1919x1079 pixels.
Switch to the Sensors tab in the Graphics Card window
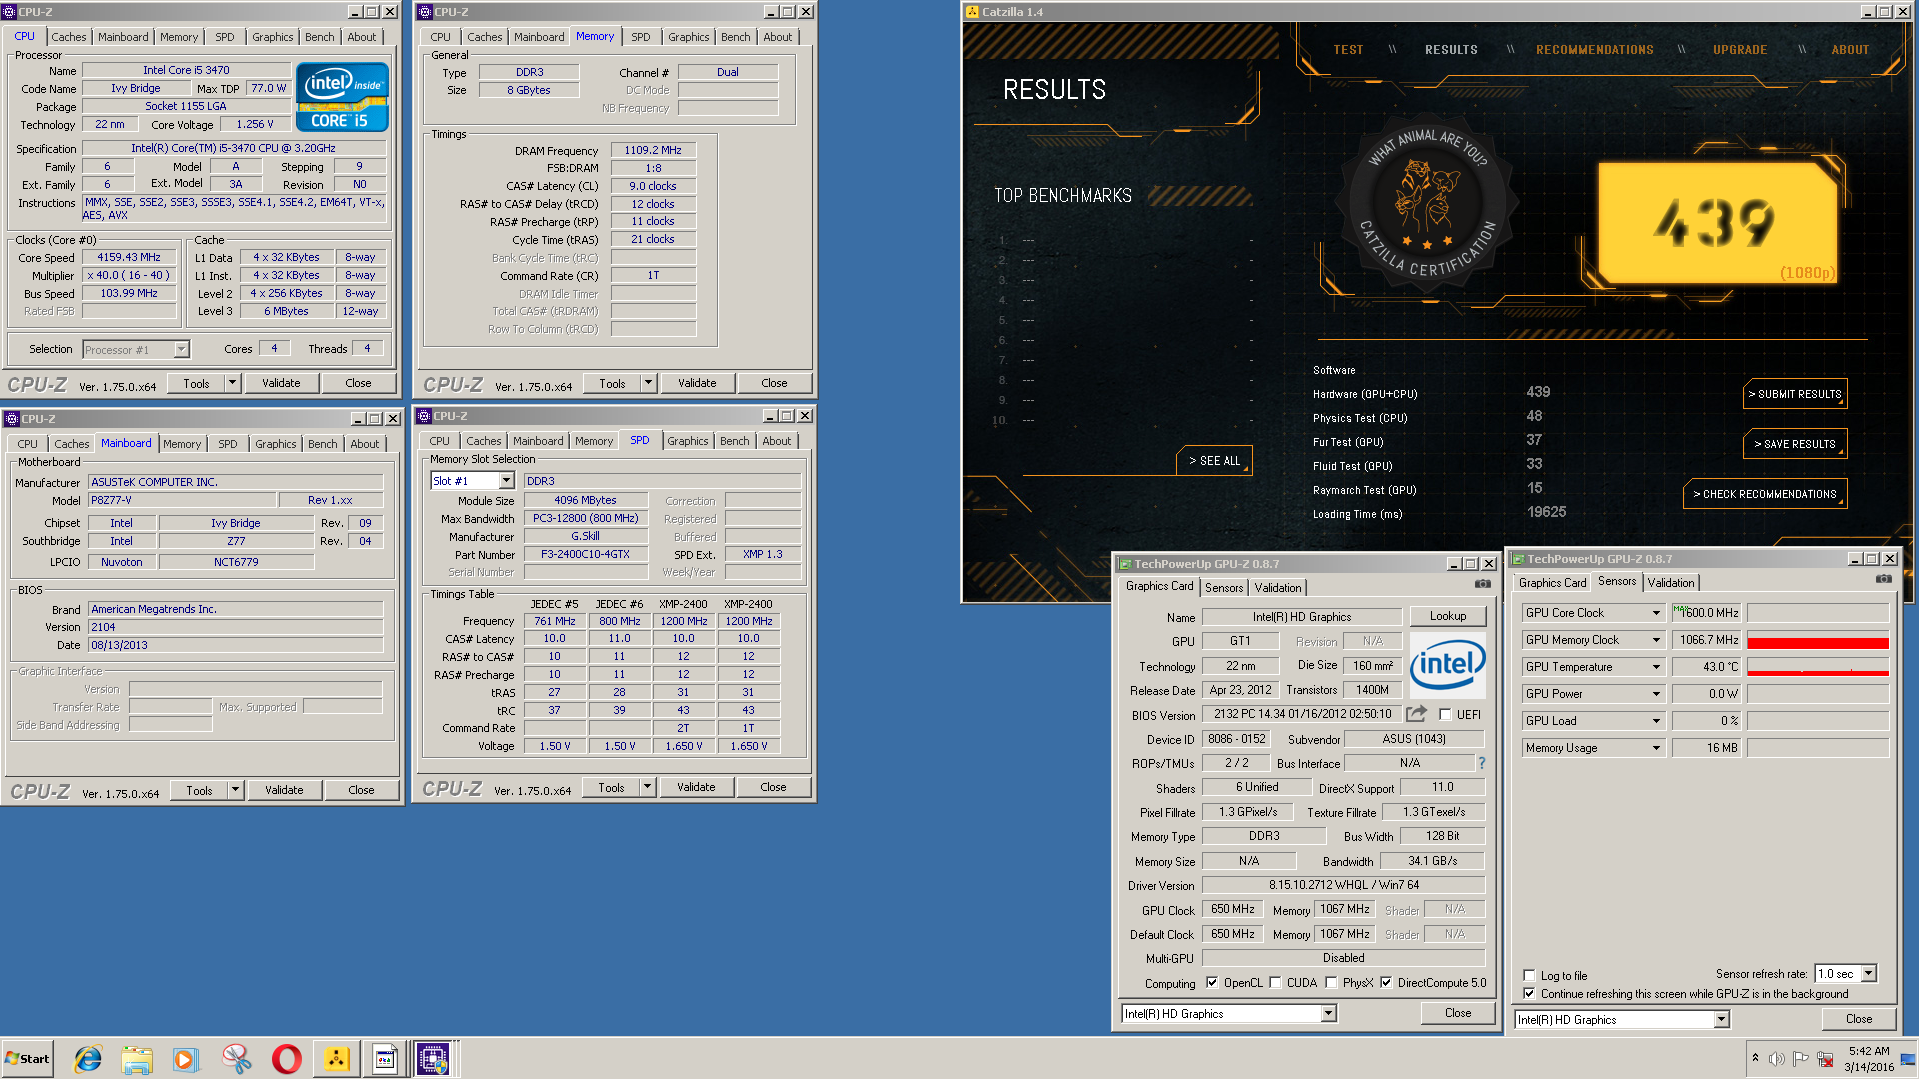point(1224,588)
